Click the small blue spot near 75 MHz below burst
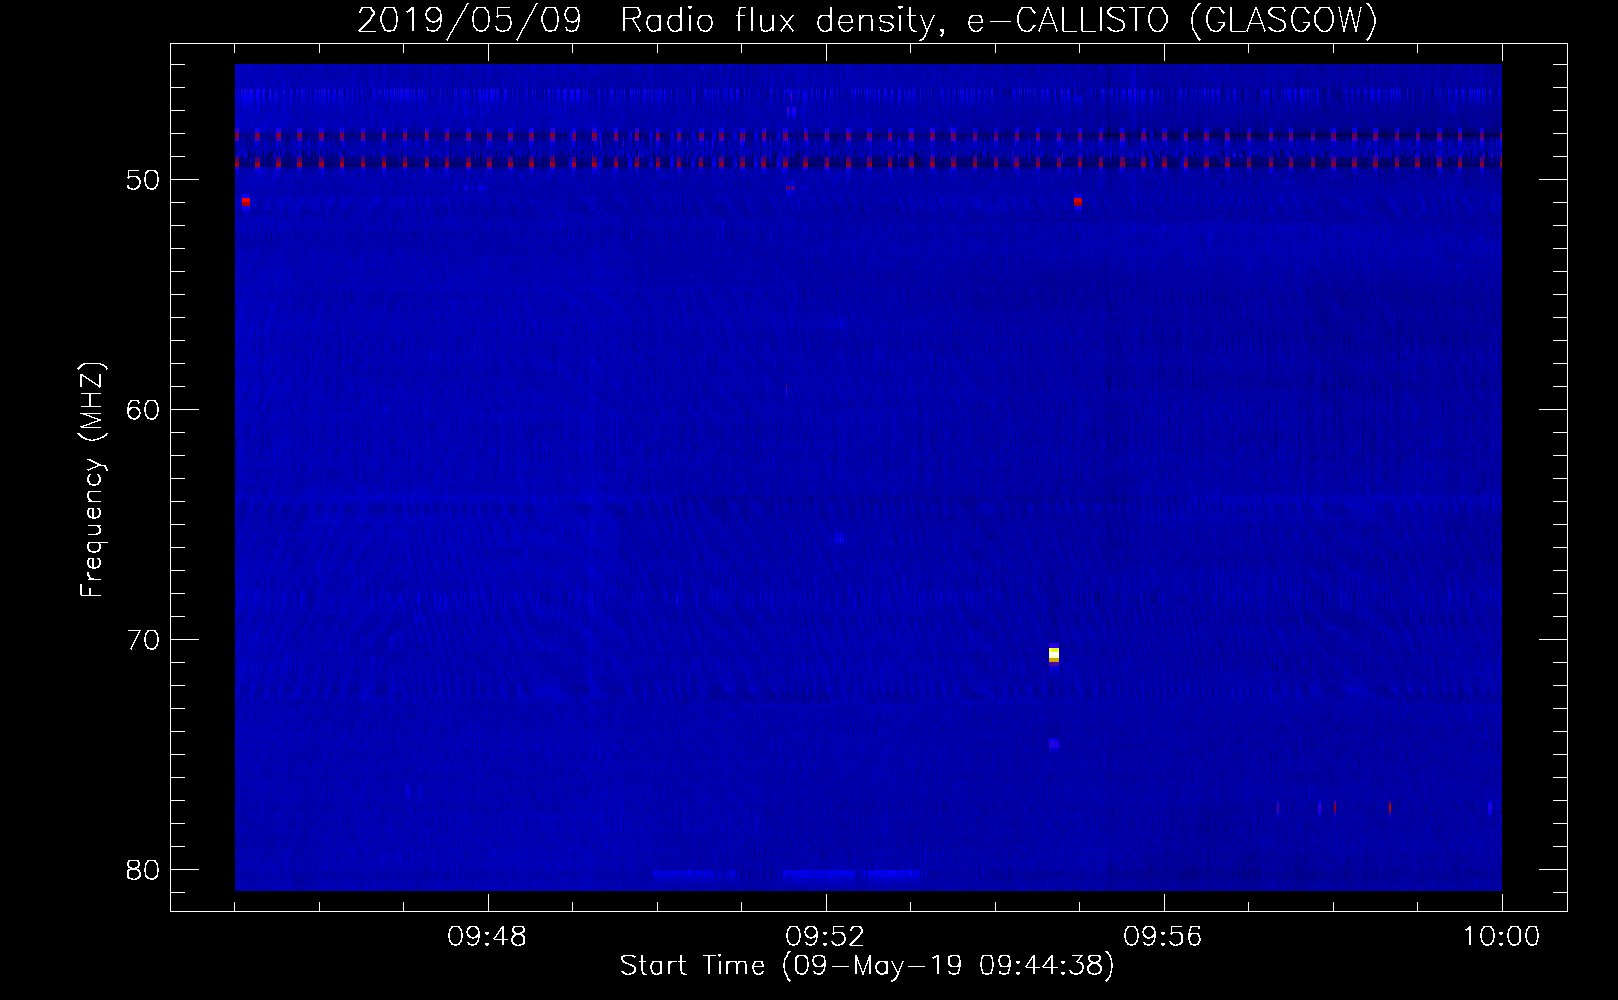1618x1000 pixels. click(x=1054, y=744)
